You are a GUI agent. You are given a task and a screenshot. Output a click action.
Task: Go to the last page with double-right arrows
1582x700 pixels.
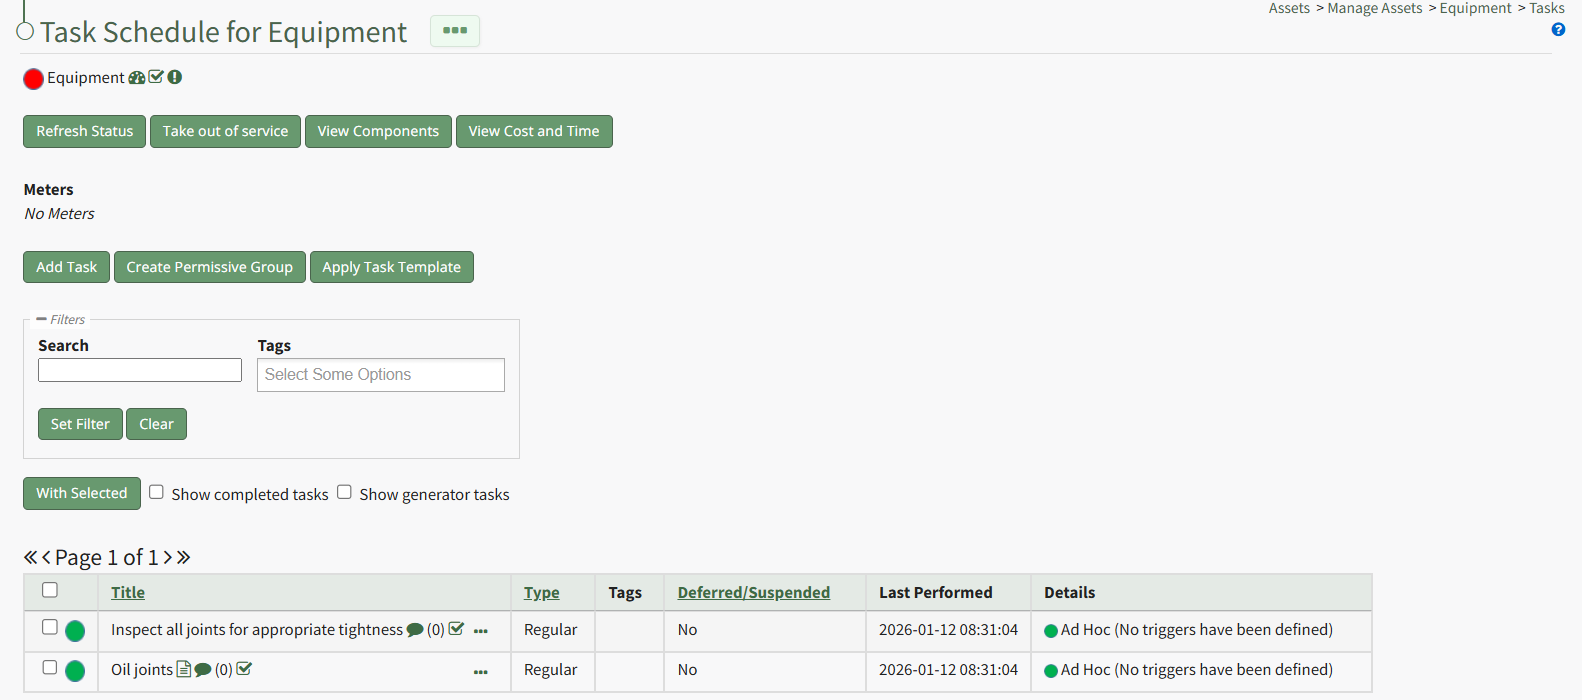[183, 557]
